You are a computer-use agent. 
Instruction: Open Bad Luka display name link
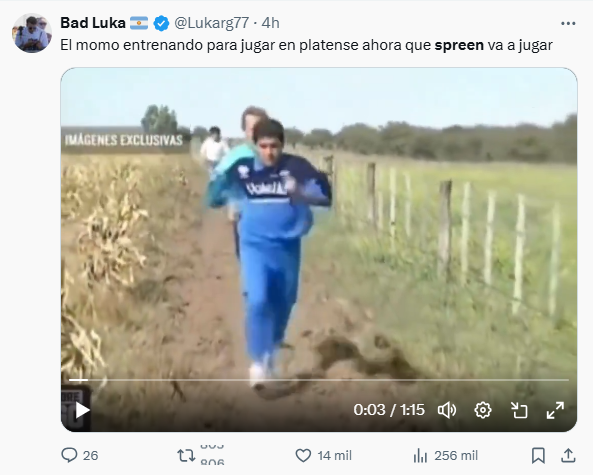click(93, 23)
